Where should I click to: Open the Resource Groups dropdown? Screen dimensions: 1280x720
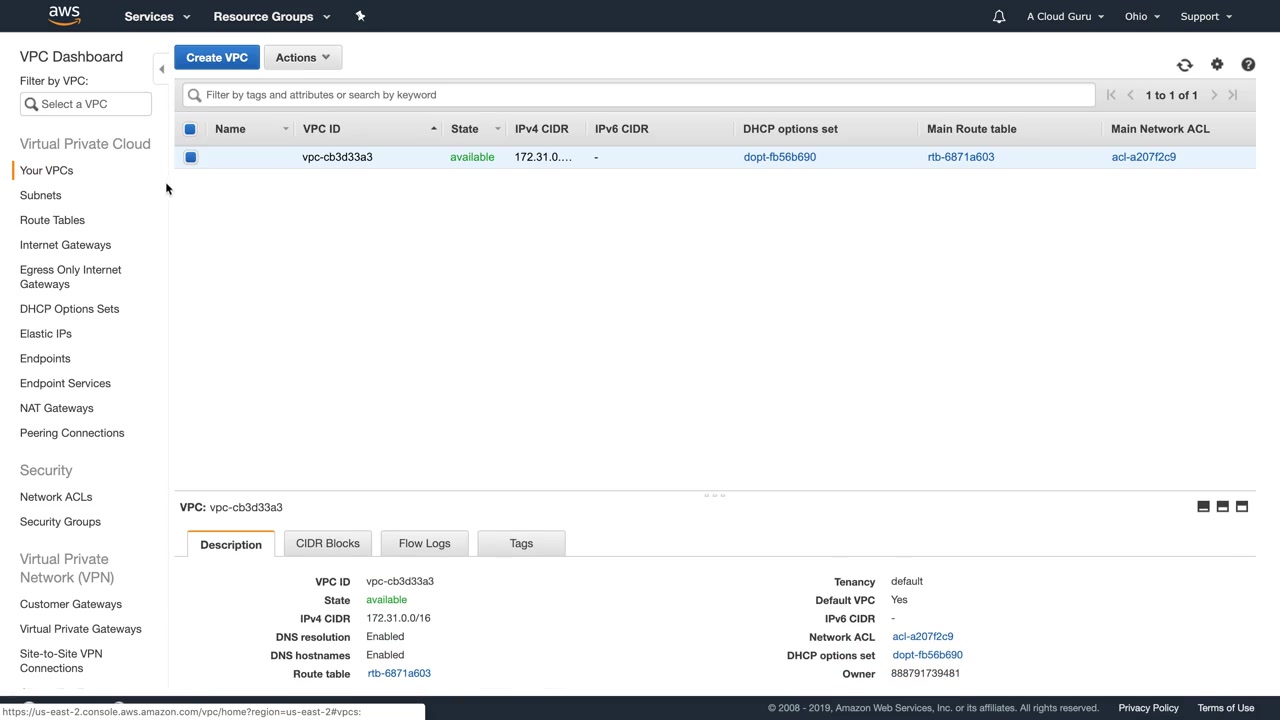271,16
